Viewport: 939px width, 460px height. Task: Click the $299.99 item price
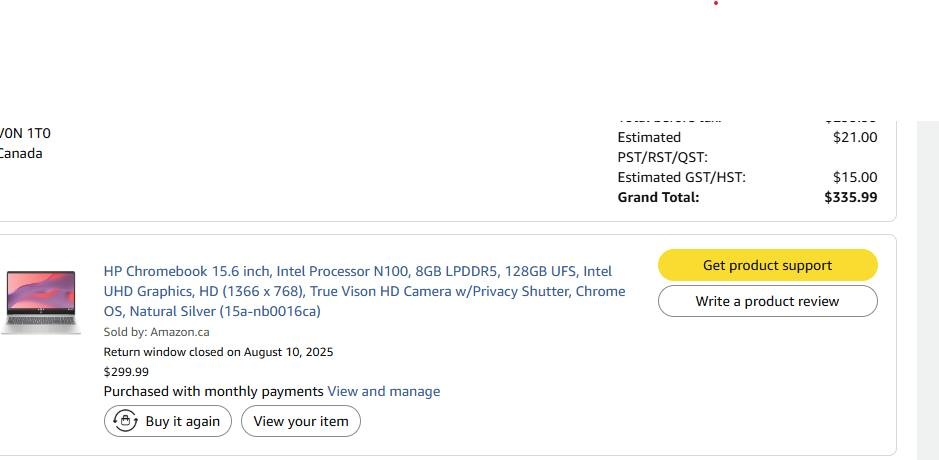[x=126, y=372]
